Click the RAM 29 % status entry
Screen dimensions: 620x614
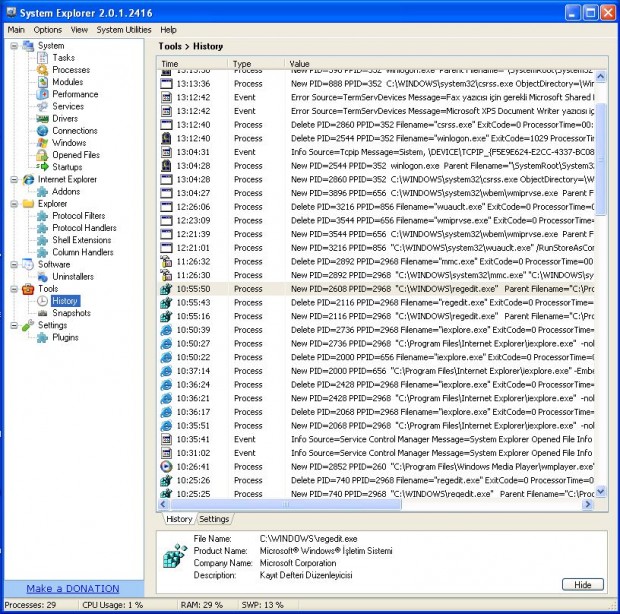point(201,605)
